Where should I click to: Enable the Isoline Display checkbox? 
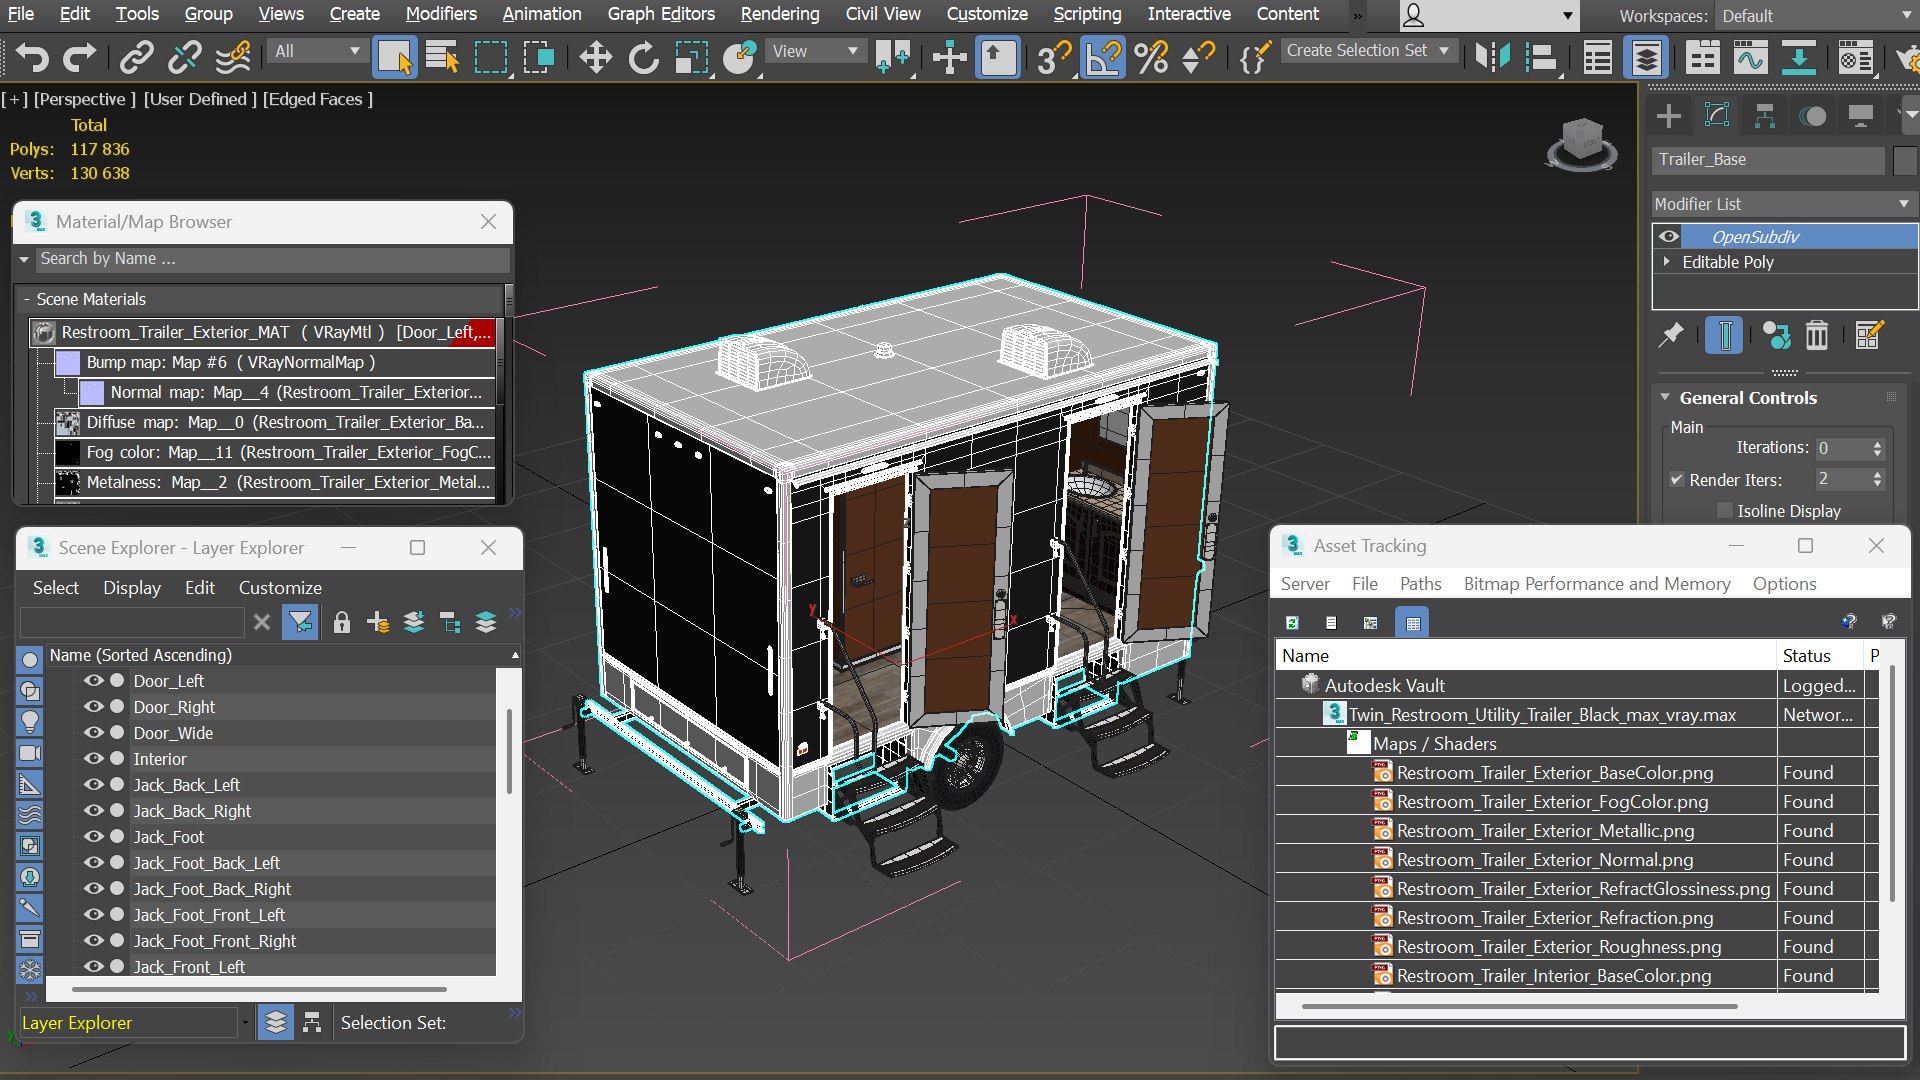click(1724, 511)
